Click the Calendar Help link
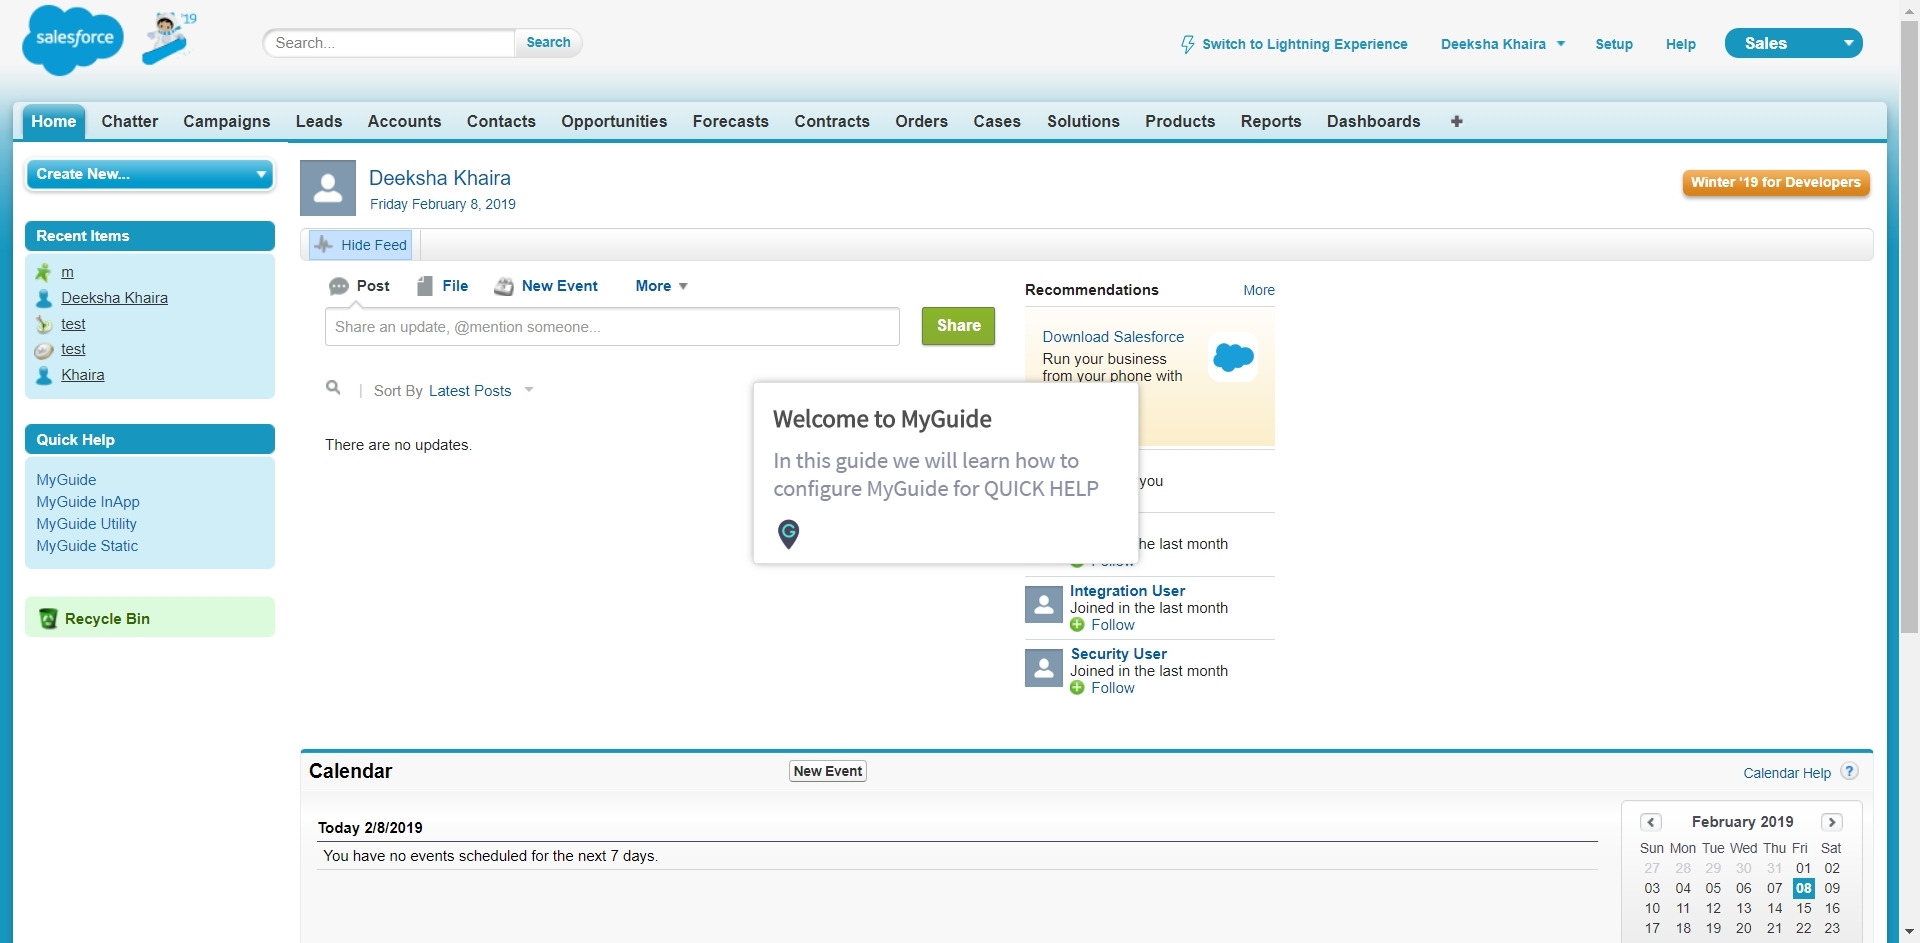The image size is (1920, 943). (1787, 773)
